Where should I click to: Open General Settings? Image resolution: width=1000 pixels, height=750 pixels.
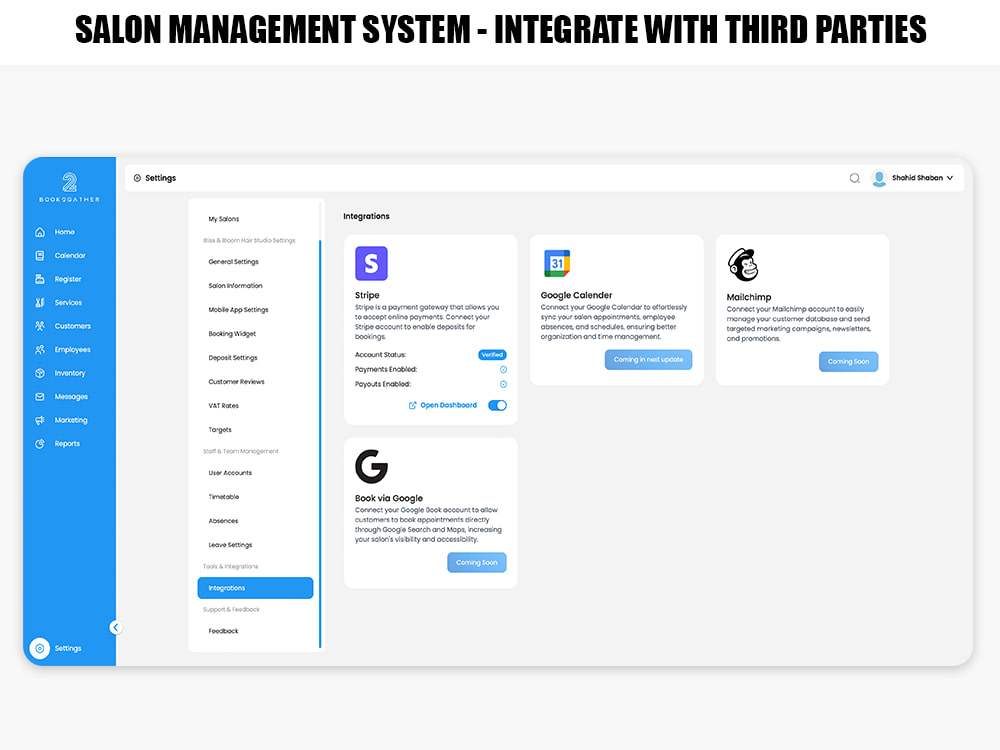click(233, 261)
